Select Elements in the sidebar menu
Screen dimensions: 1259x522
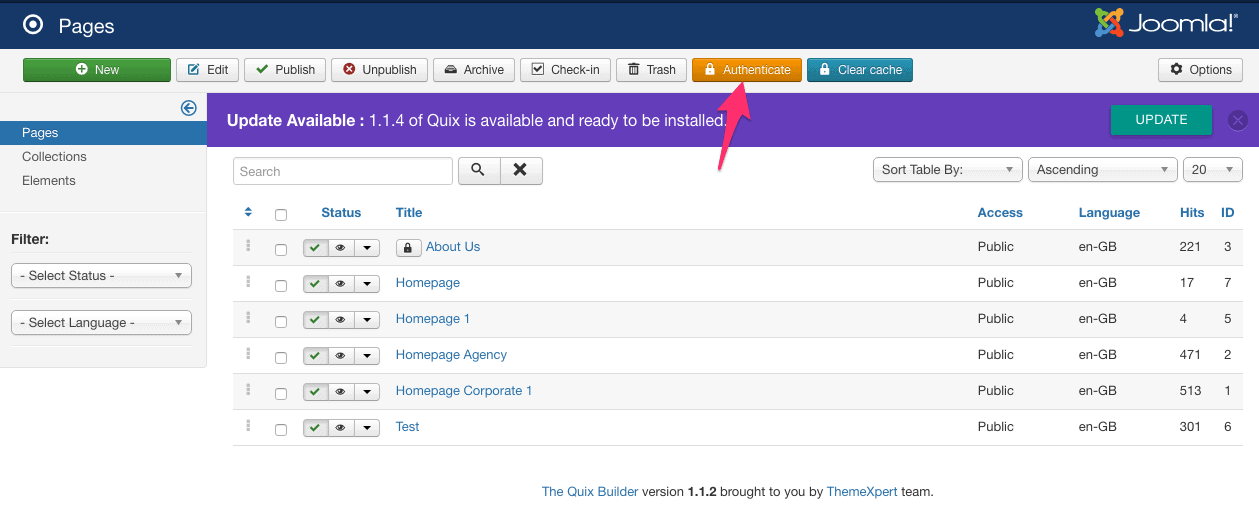pos(49,181)
